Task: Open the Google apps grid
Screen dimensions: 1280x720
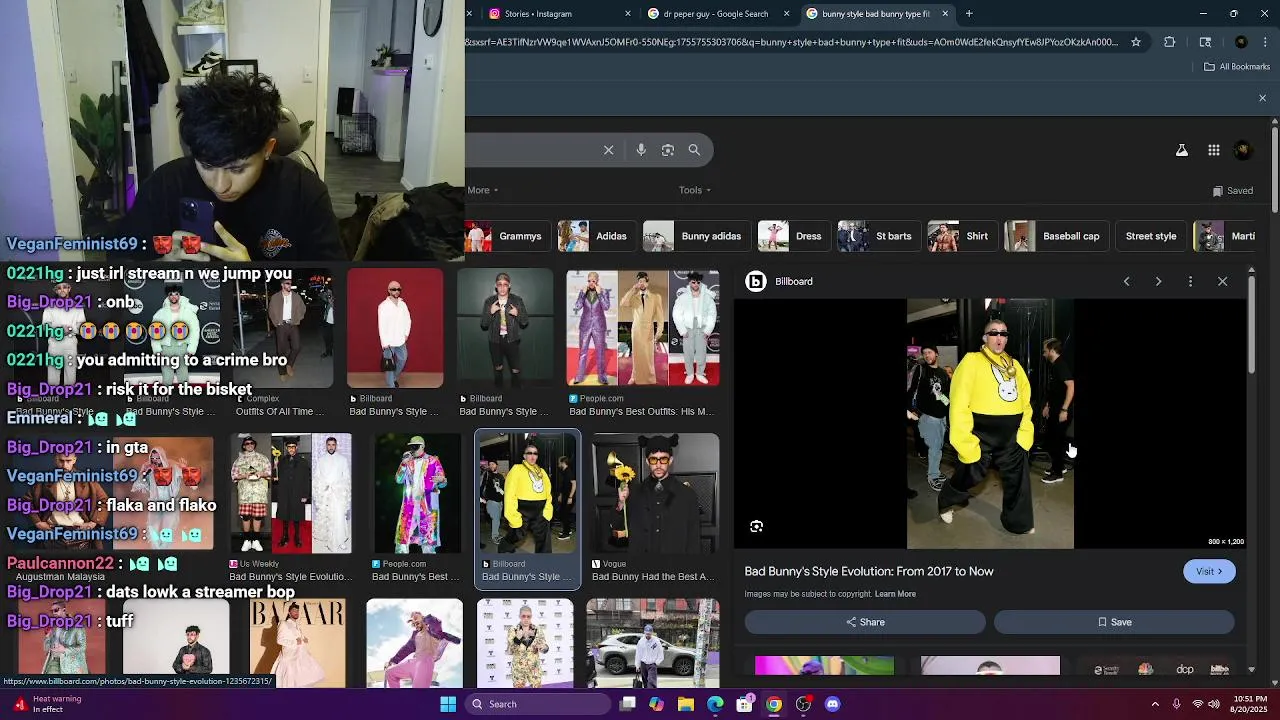Action: click(x=1213, y=150)
